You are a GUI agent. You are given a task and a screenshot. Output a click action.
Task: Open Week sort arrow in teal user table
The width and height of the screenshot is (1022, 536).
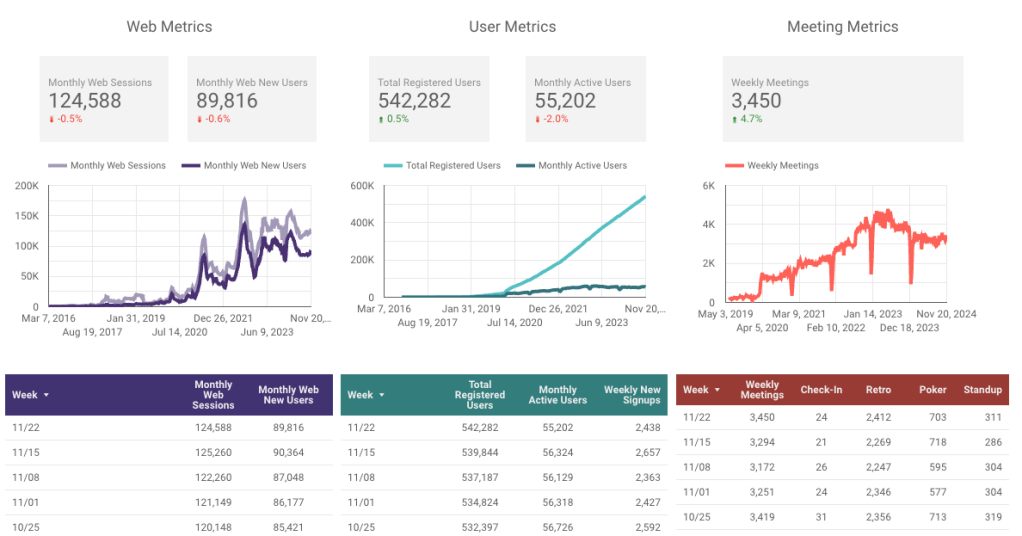click(382, 395)
